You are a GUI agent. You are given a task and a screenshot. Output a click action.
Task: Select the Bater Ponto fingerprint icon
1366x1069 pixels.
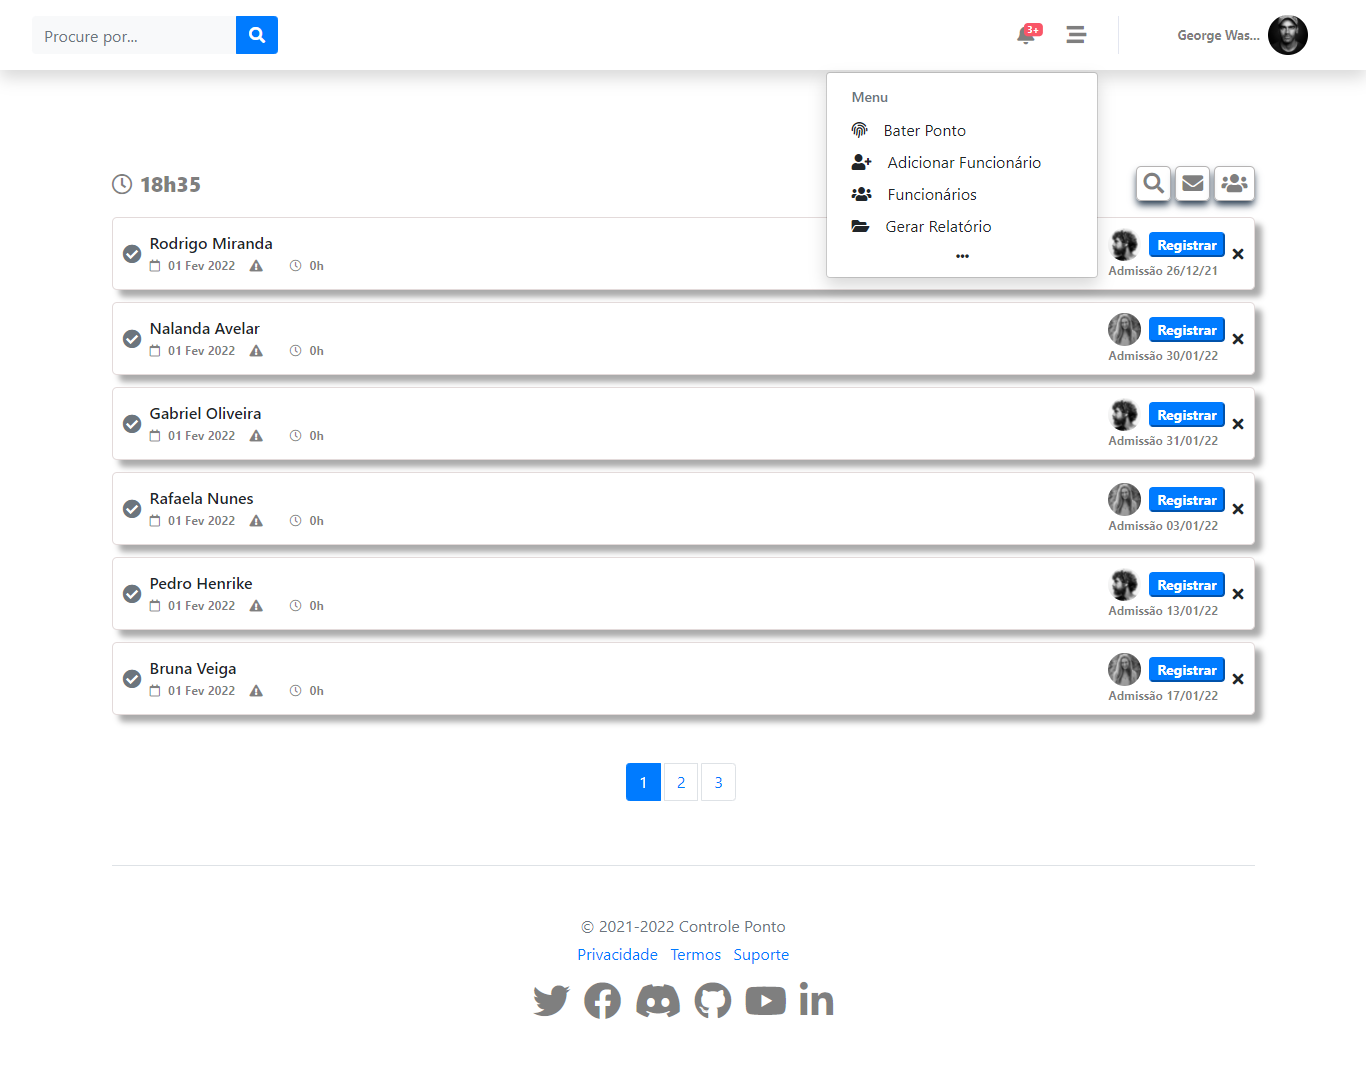click(859, 130)
